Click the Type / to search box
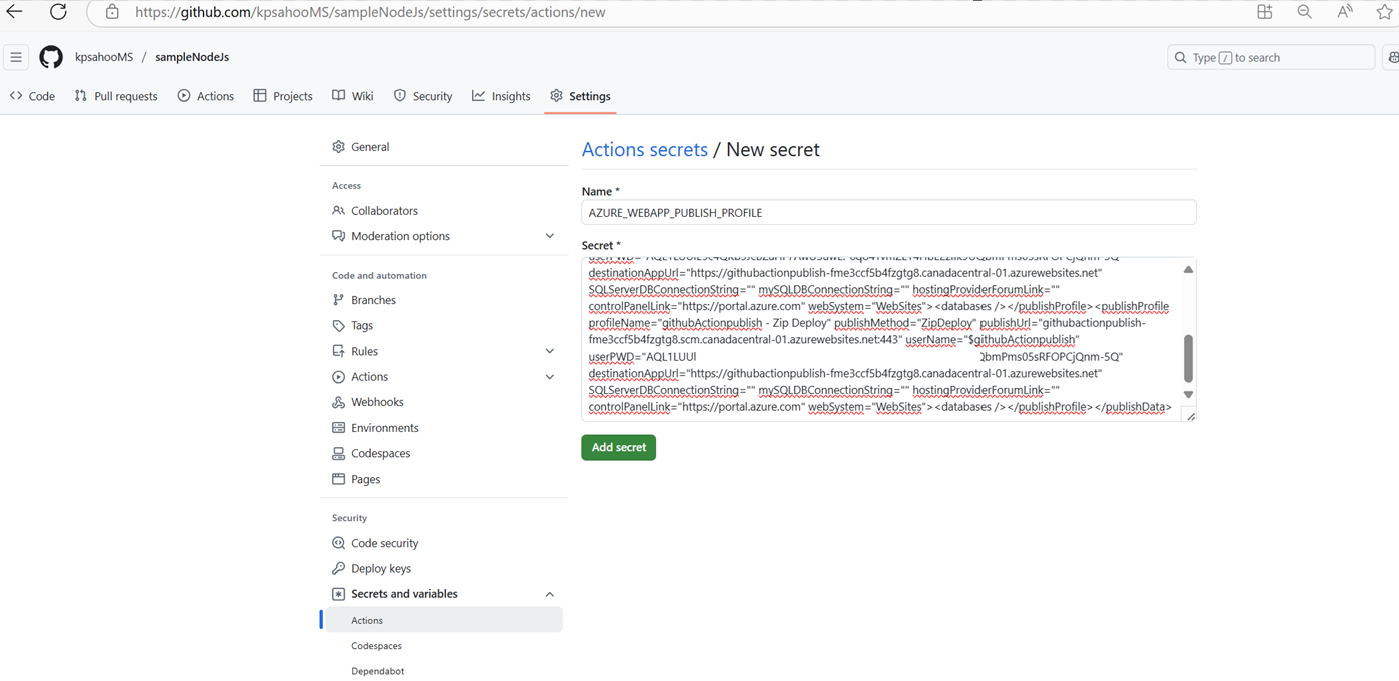This screenshot has width=1399, height=681. pos(1271,58)
